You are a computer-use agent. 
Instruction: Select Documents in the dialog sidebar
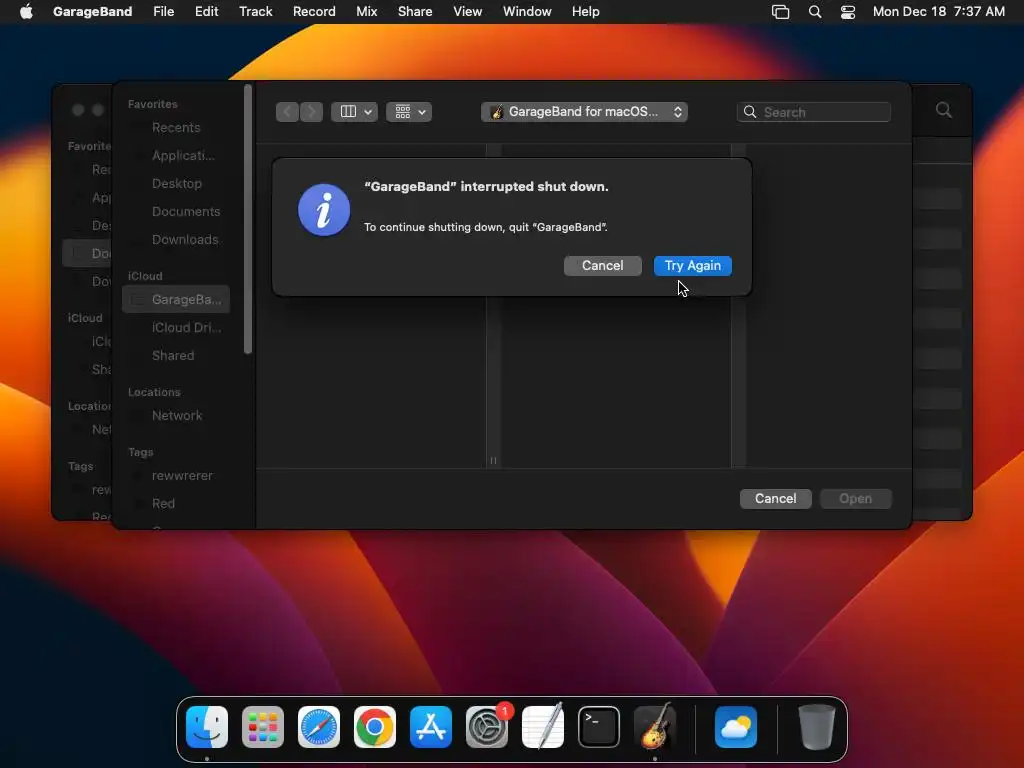176,212
